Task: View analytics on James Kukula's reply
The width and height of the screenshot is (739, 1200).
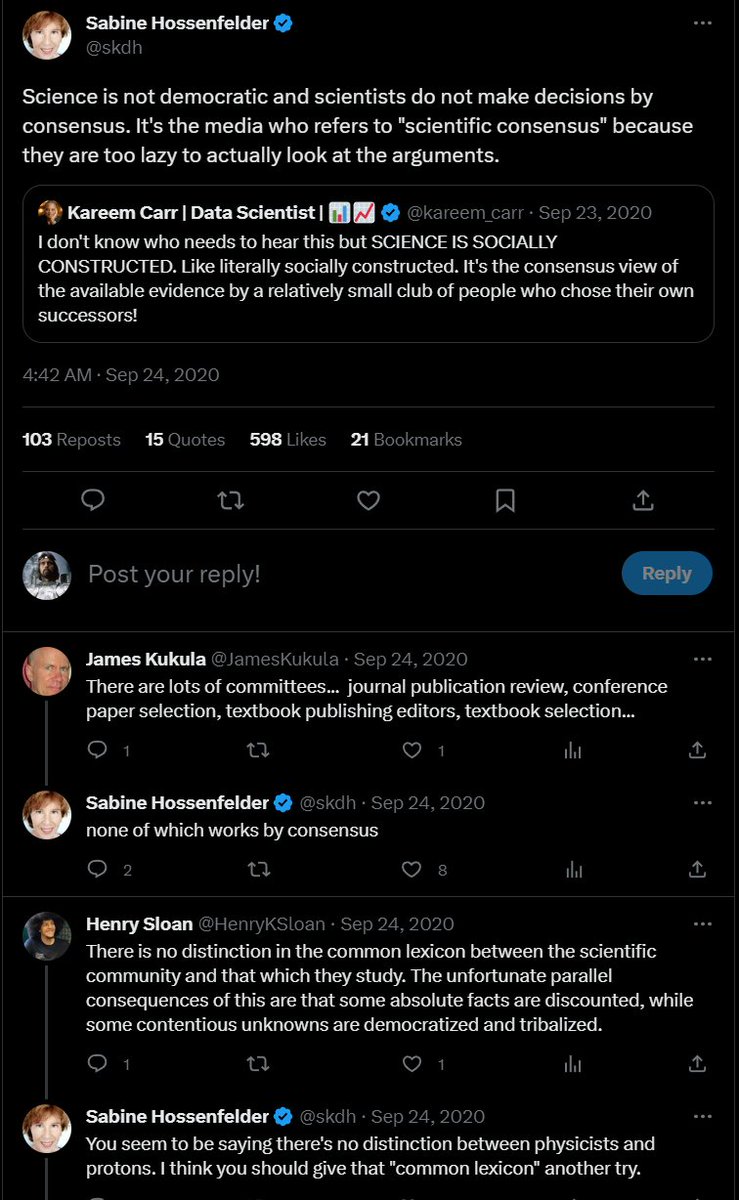Action: [573, 750]
